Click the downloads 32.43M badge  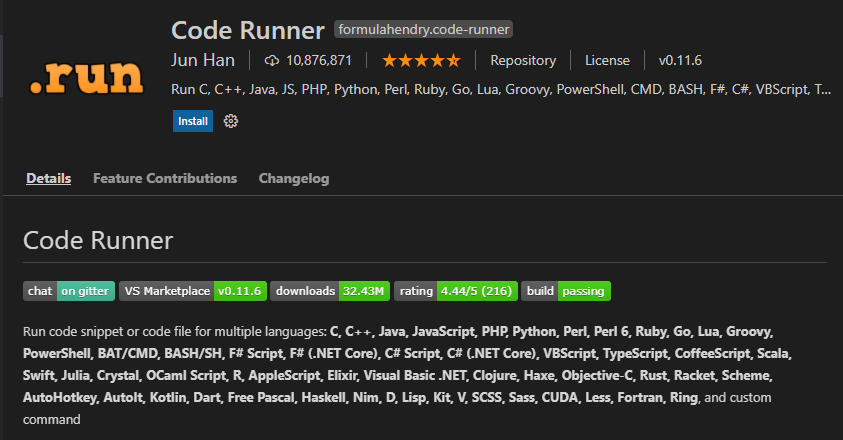click(330, 291)
